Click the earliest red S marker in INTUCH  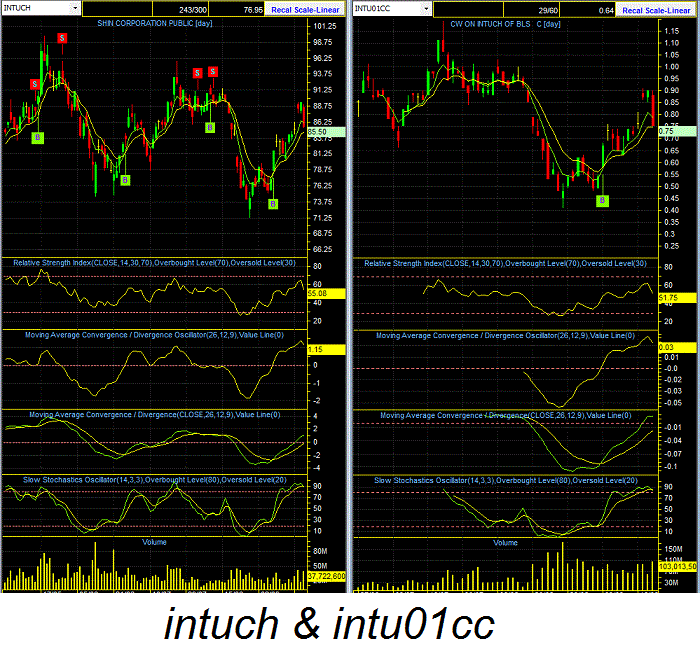(35, 84)
